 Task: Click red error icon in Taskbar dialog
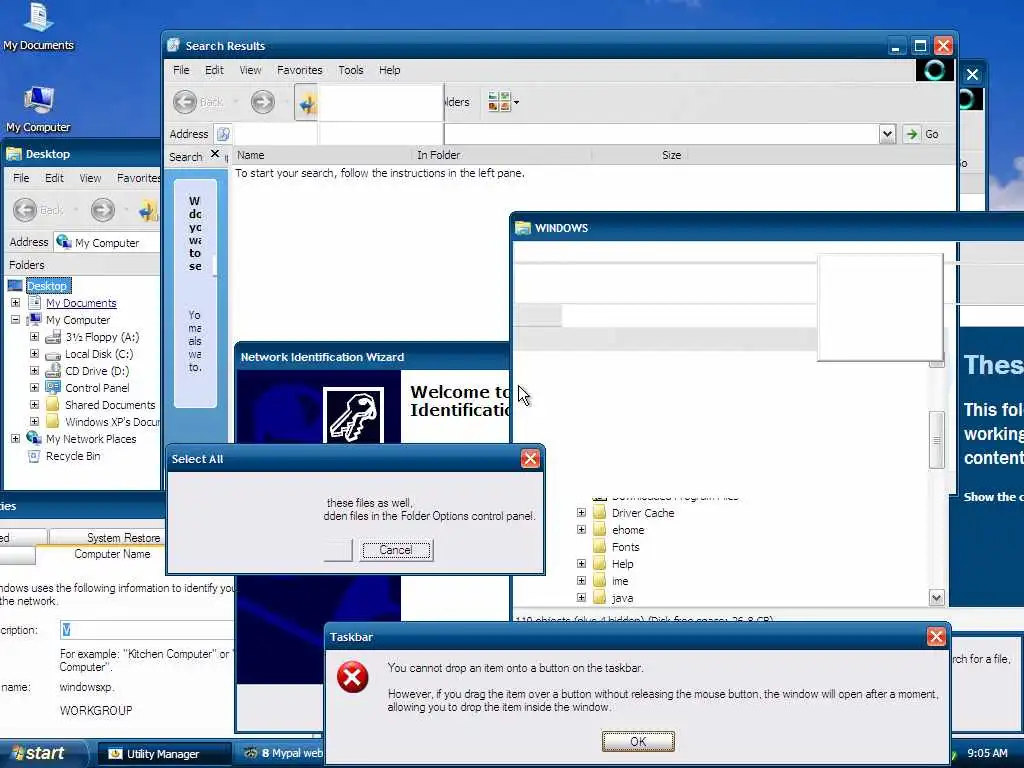pos(352,677)
